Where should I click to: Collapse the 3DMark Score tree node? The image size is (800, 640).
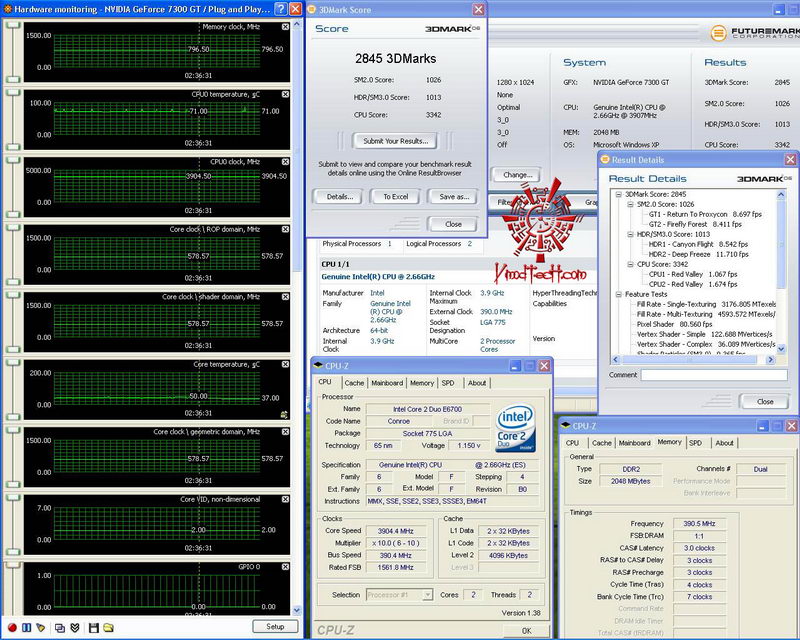[618, 194]
